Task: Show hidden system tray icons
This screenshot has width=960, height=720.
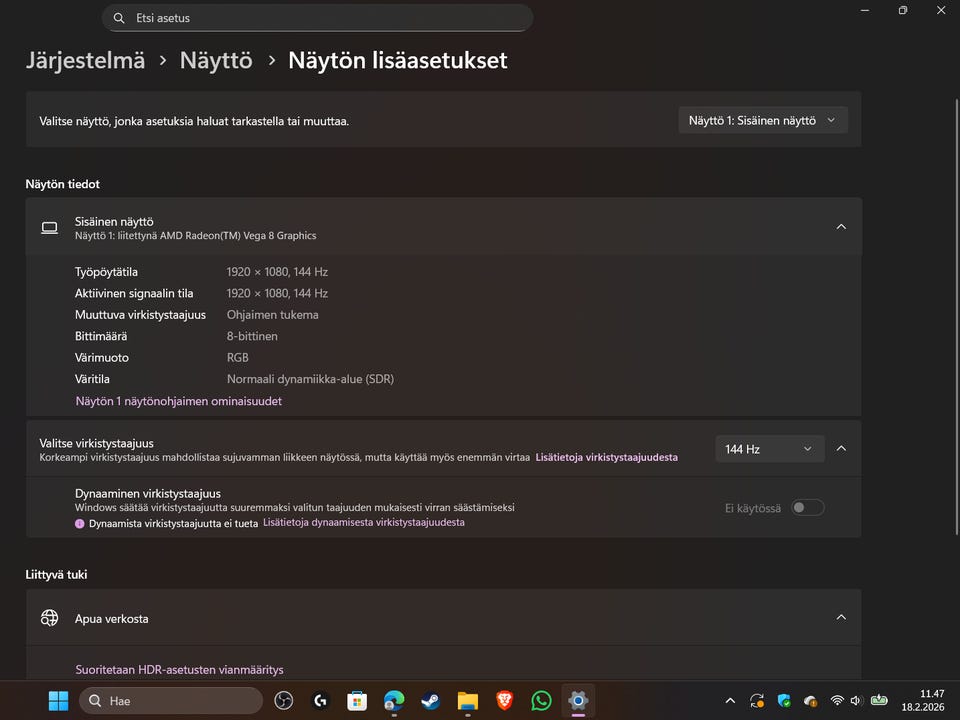Action: coord(730,701)
